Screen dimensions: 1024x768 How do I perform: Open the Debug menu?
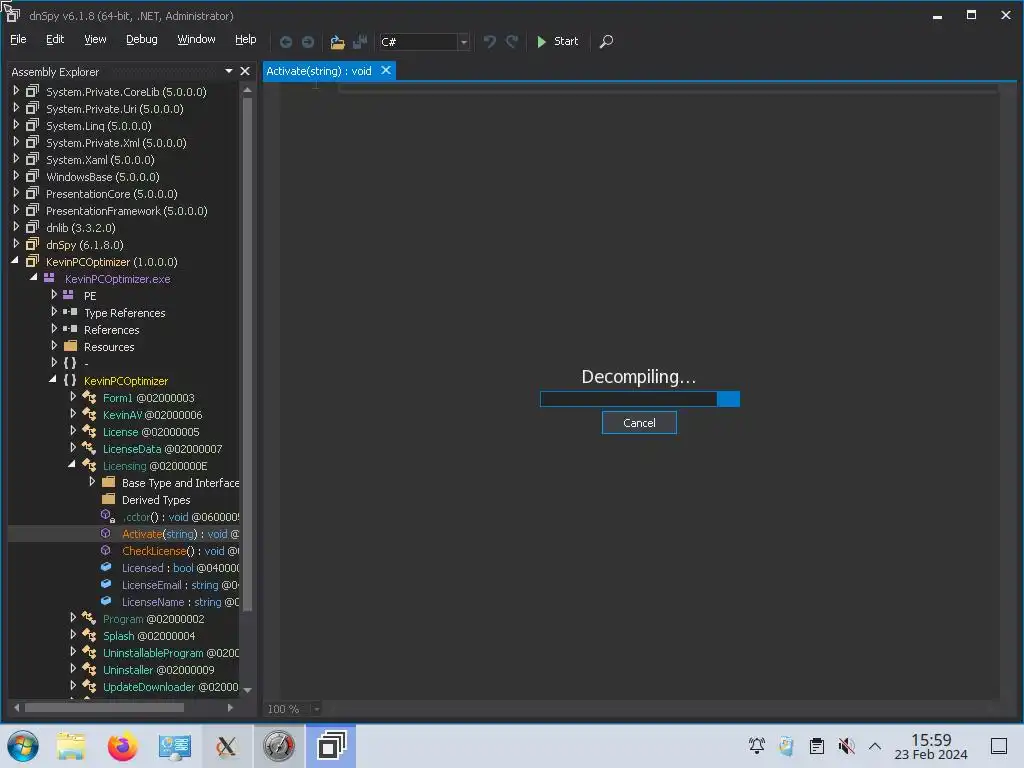click(142, 39)
